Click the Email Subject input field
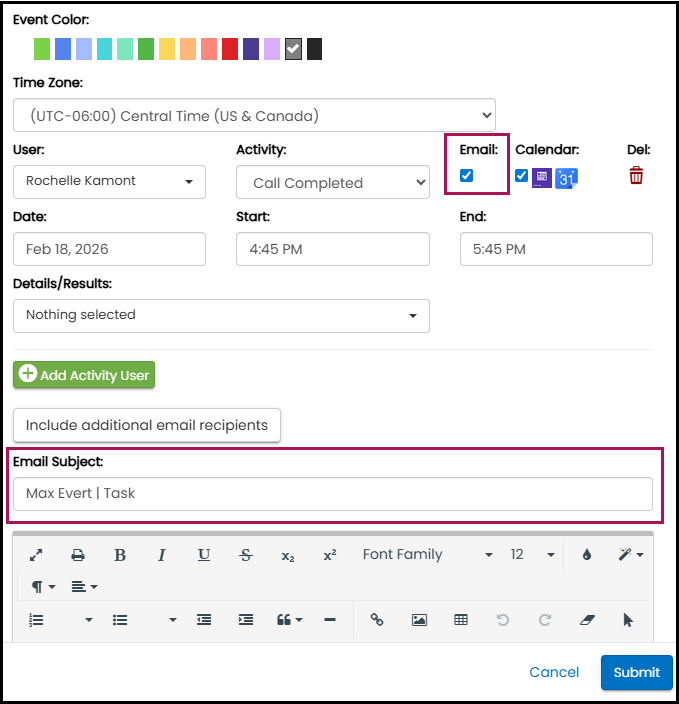 pos(333,494)
